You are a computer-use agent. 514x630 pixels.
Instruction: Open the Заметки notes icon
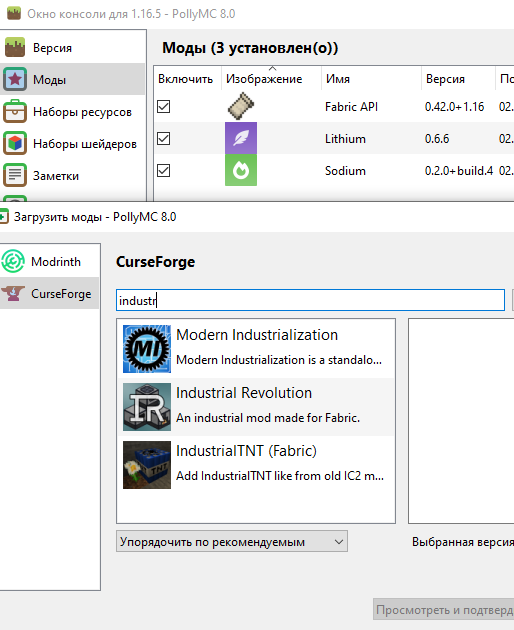[15, 176]
